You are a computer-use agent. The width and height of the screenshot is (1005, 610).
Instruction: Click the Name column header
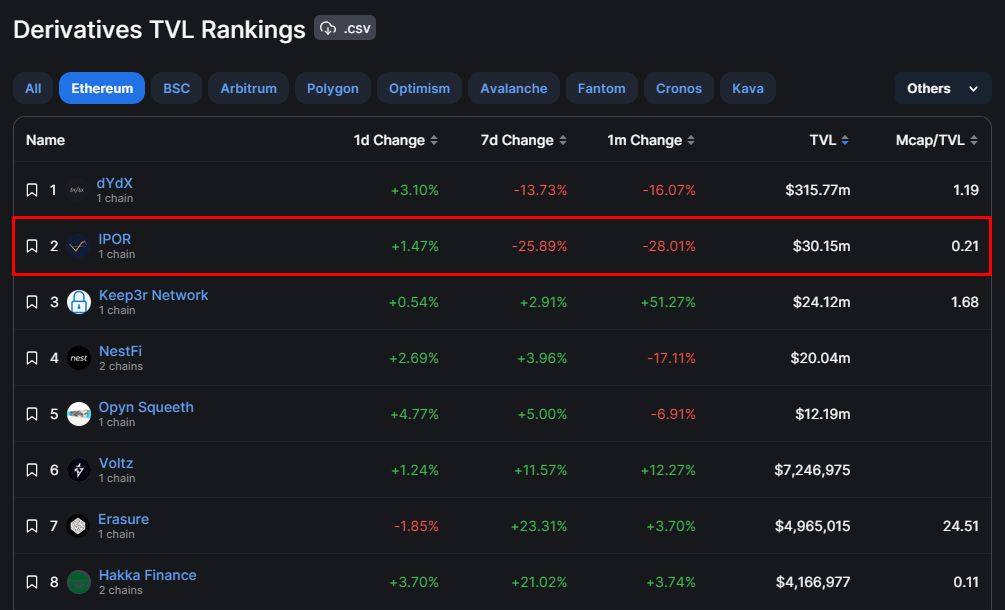(46, 140)
